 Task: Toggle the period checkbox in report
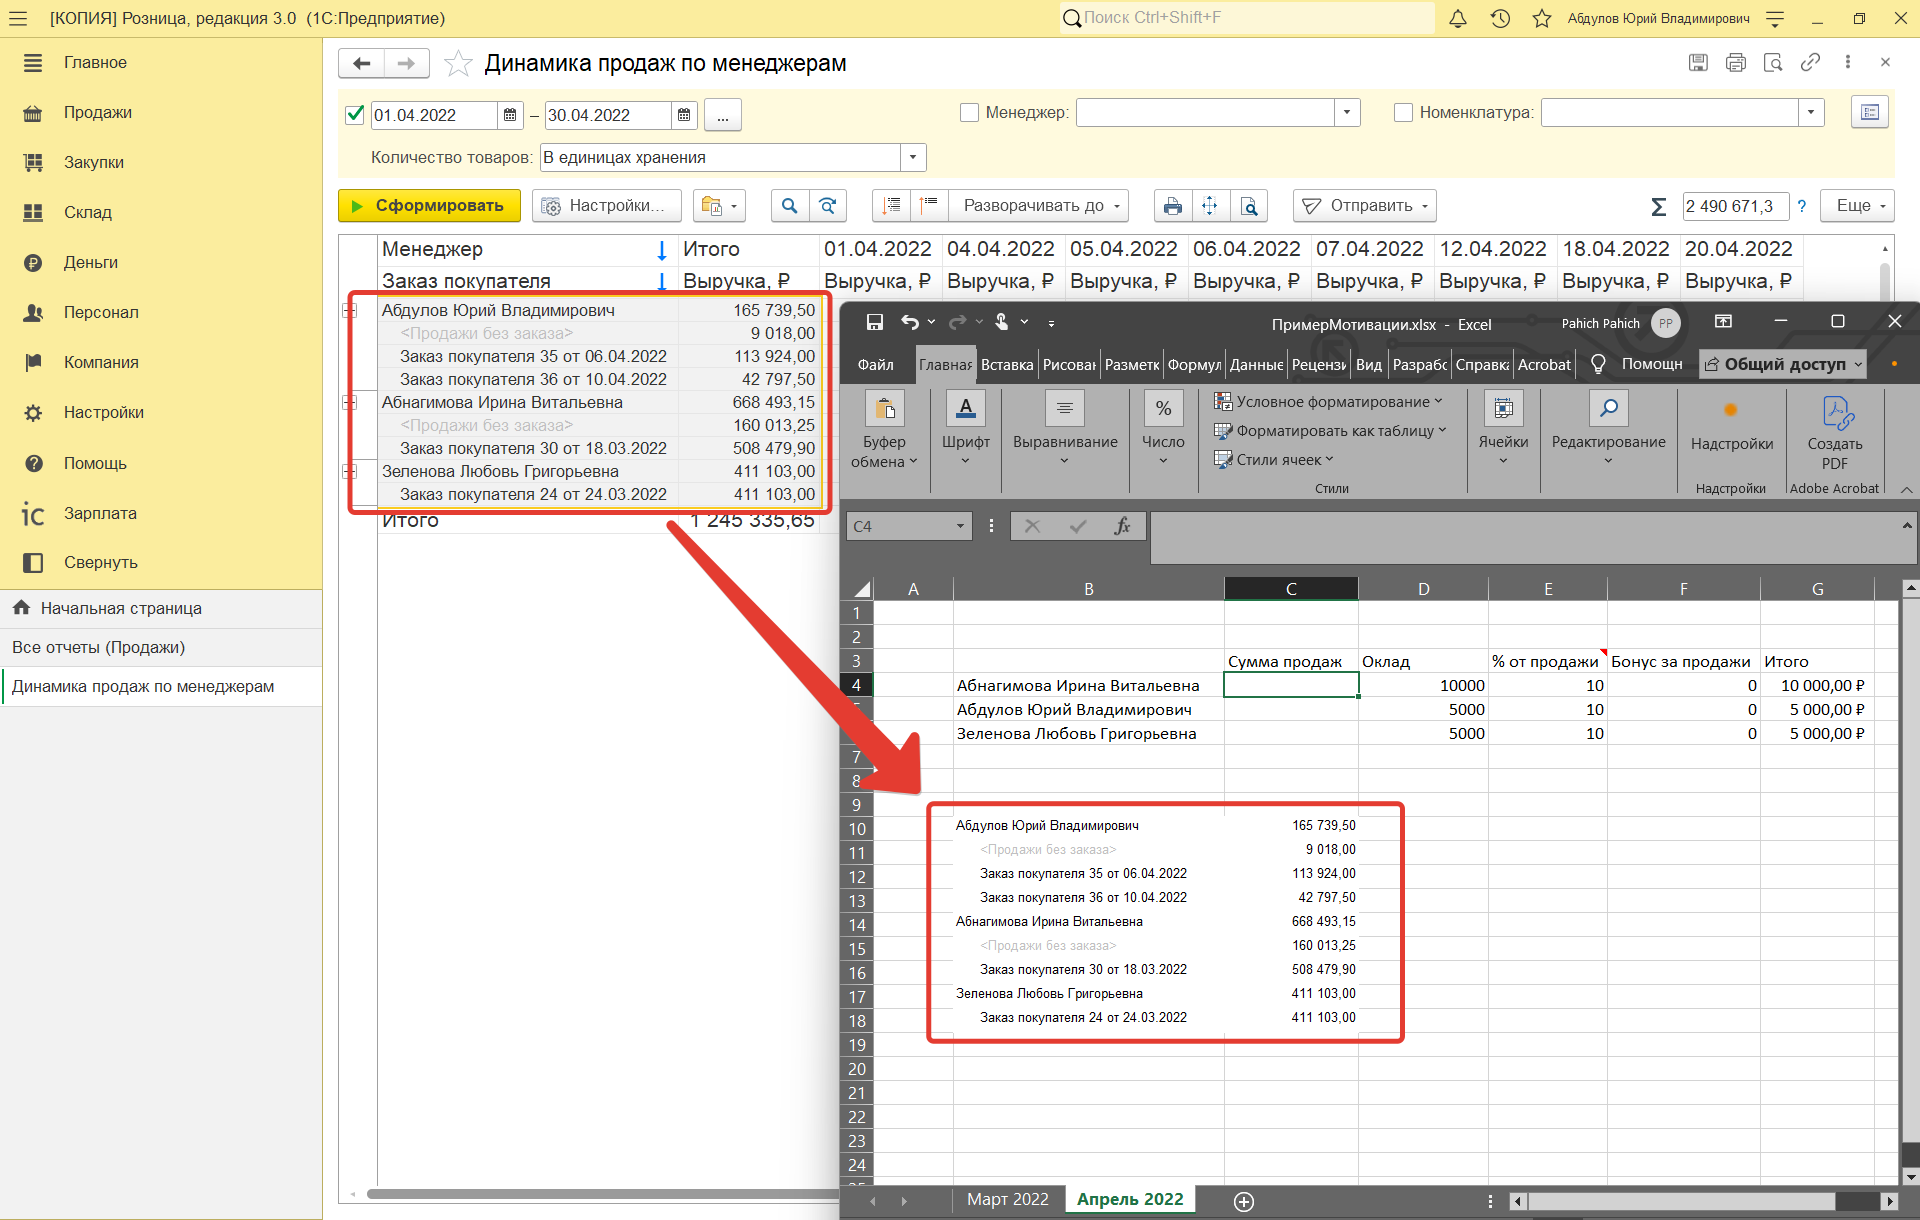(354, 114)
